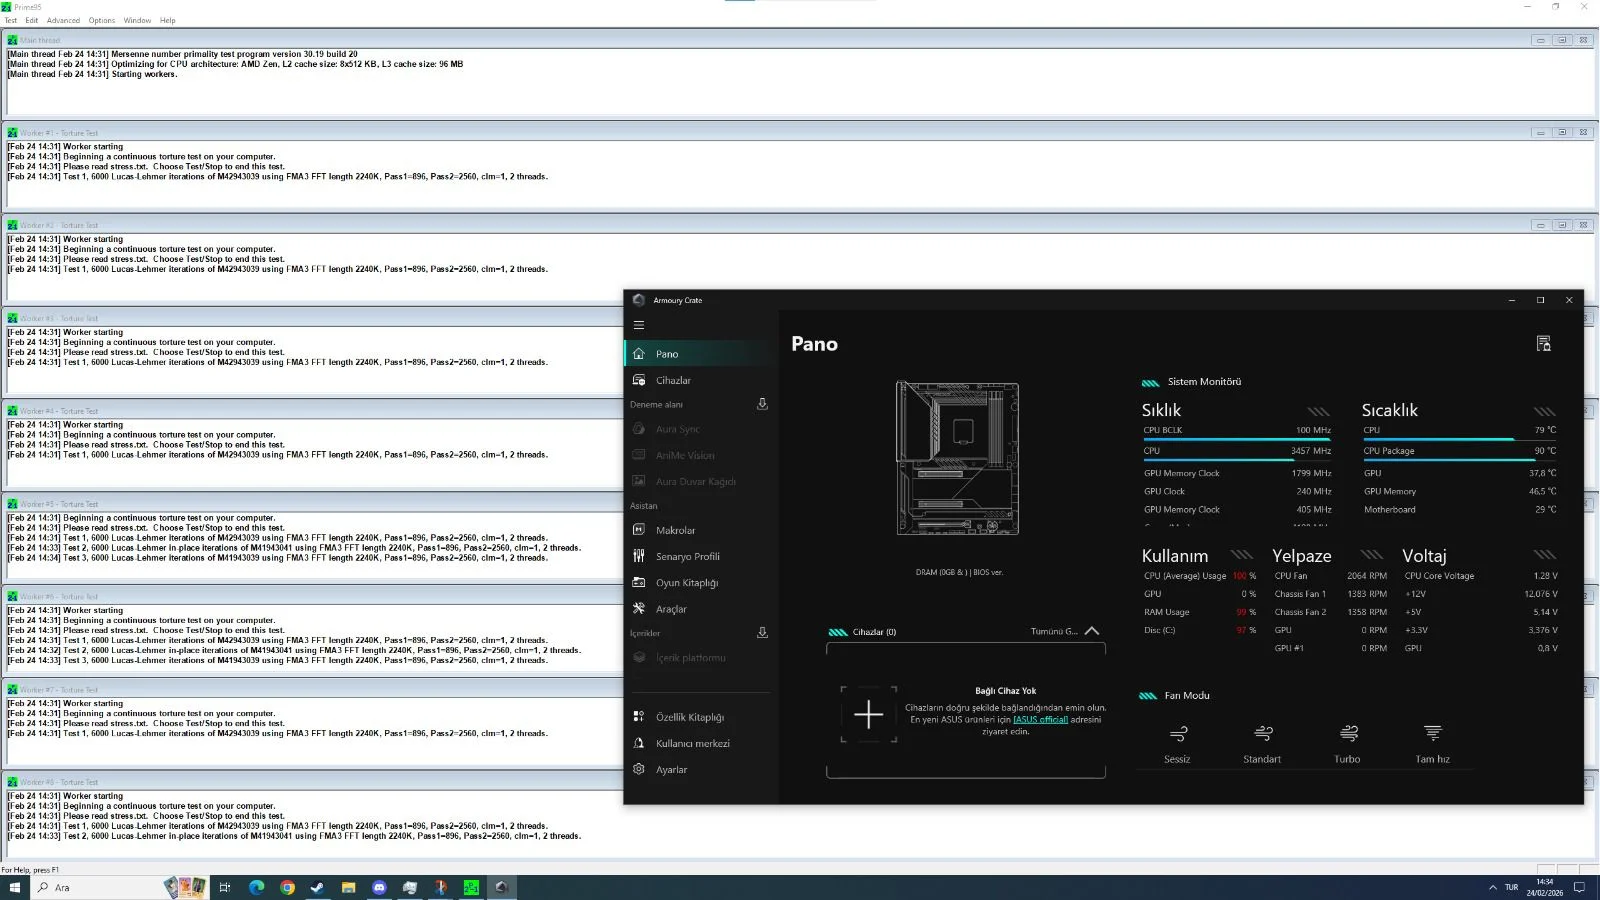This screenshot has height=900, width=1600.
Task: Open the taskbar clock showing 14:34
Action: [x=1544, y=887]
